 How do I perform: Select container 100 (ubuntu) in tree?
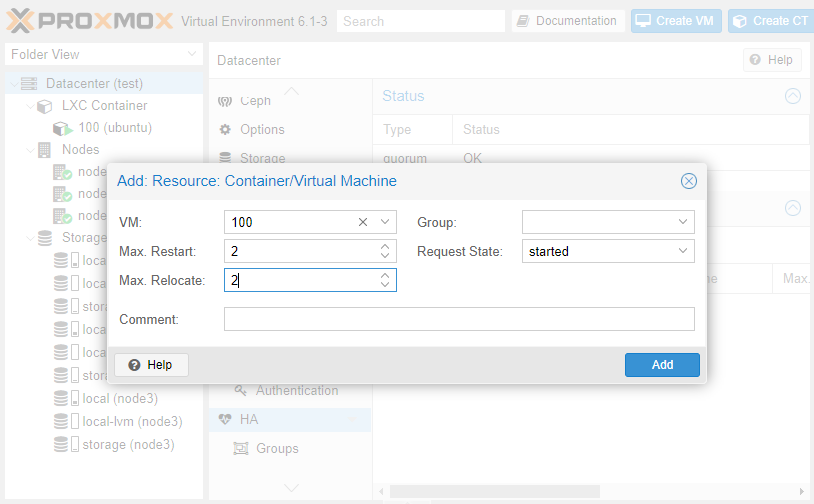pos(114,128)
